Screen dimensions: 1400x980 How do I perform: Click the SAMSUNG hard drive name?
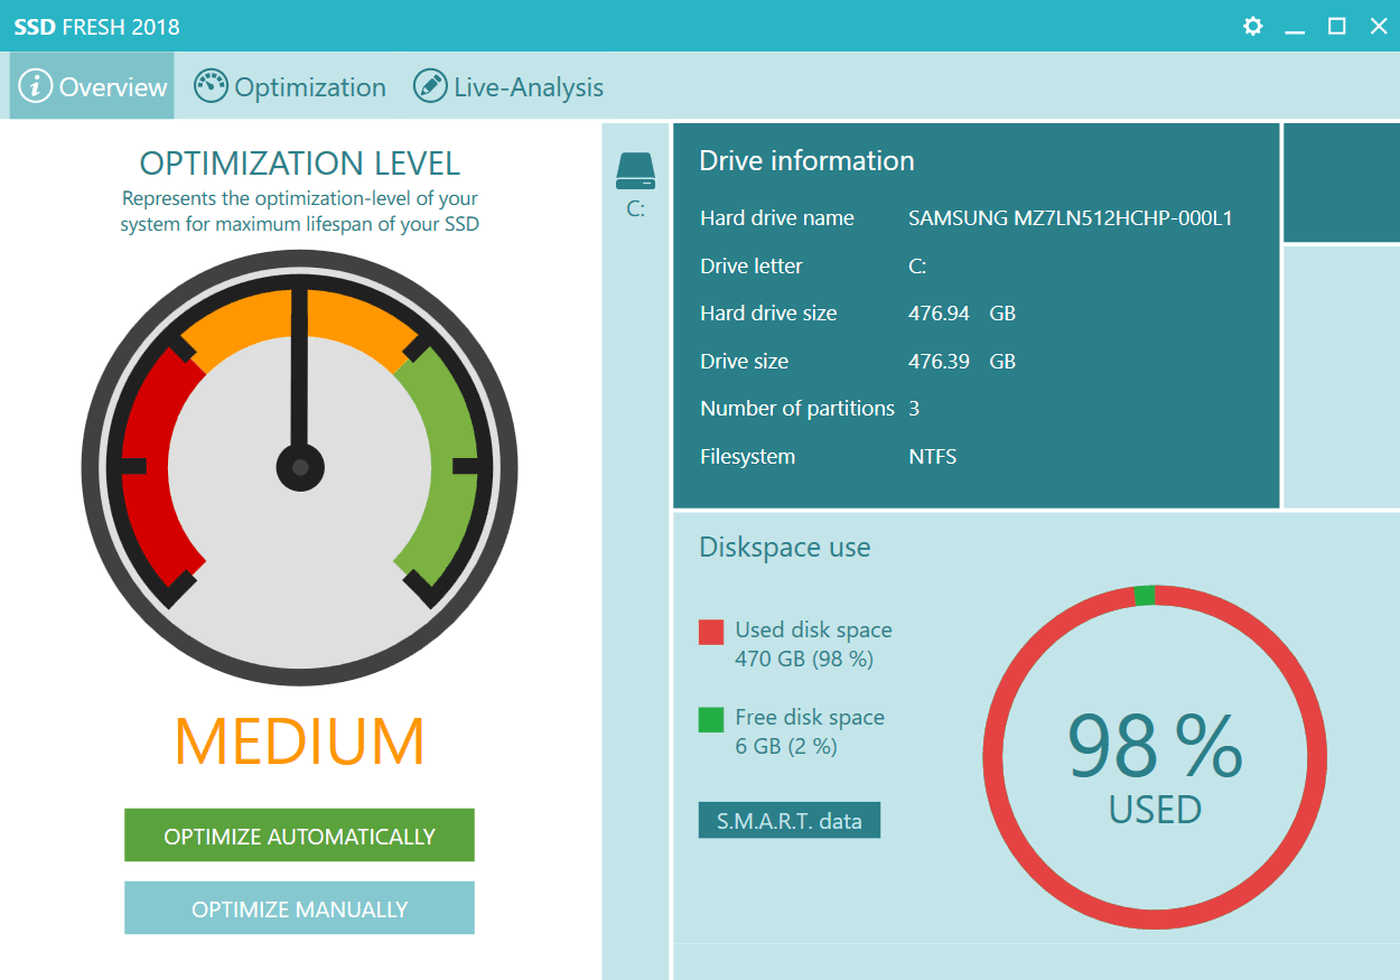click(x=1069, y=218)
